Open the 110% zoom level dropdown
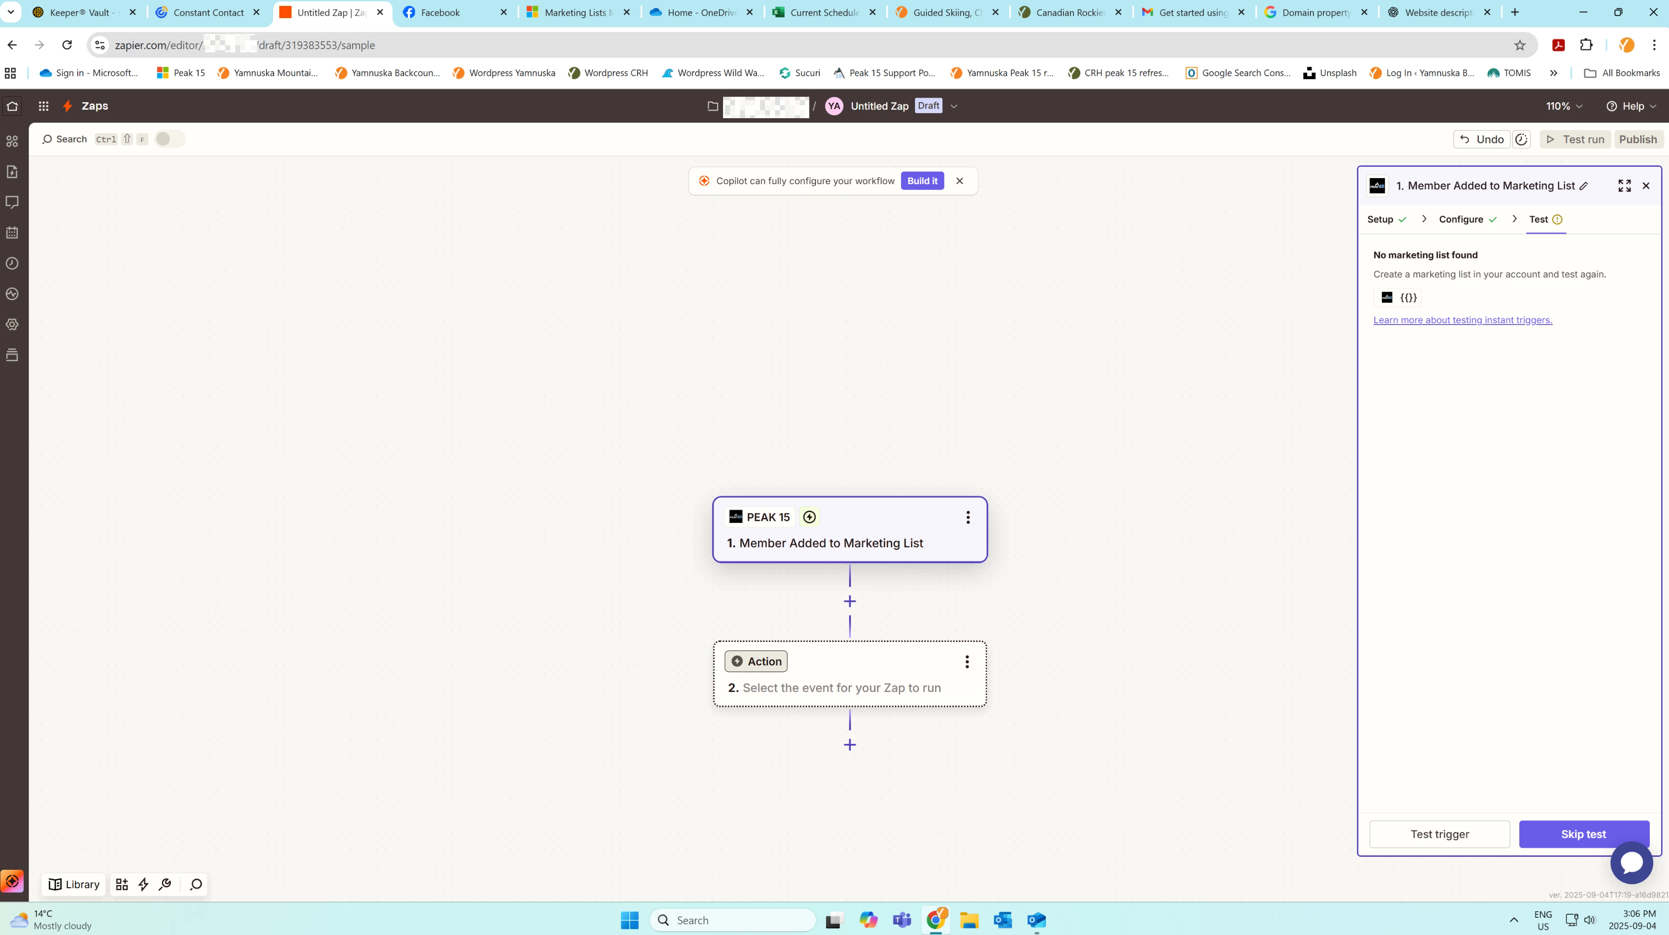The image size is (1669, 935). point(1564,106)
